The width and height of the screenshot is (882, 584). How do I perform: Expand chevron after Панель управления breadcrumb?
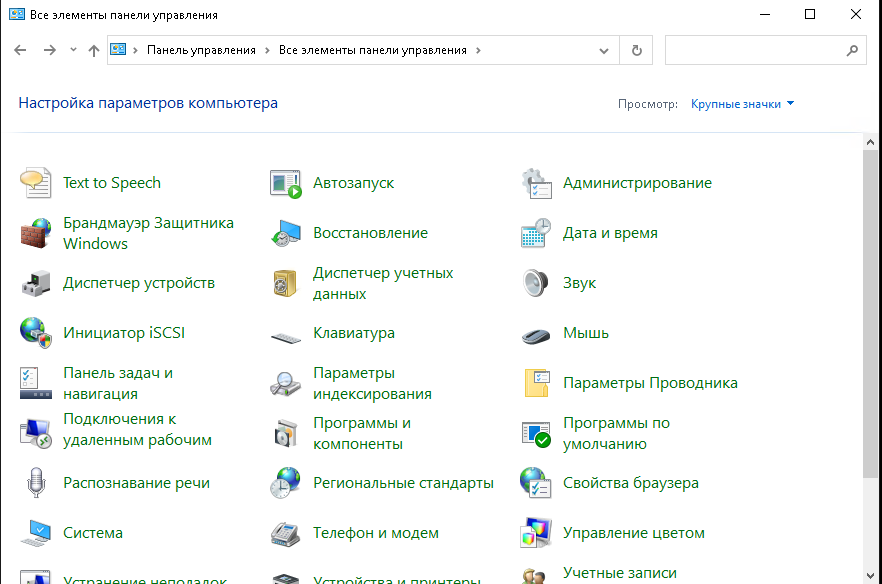(x=267, y=50)
